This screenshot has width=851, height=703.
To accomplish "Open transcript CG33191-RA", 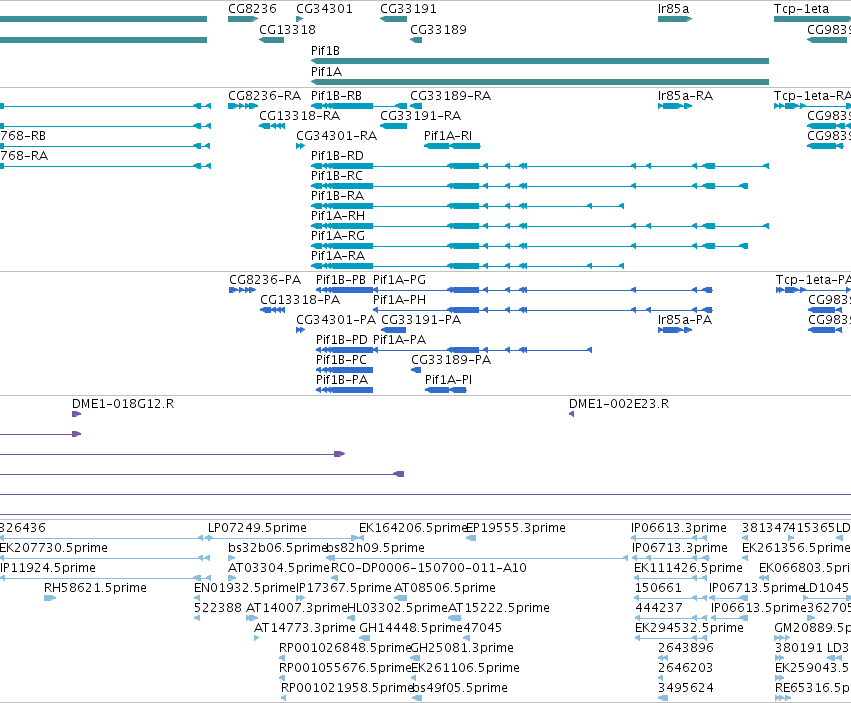I will point(421,116).
